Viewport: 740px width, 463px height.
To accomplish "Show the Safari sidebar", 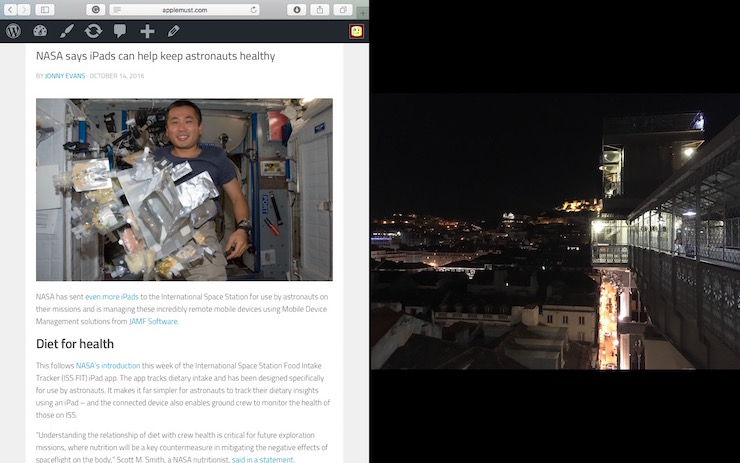I will (x=45, y=9).
